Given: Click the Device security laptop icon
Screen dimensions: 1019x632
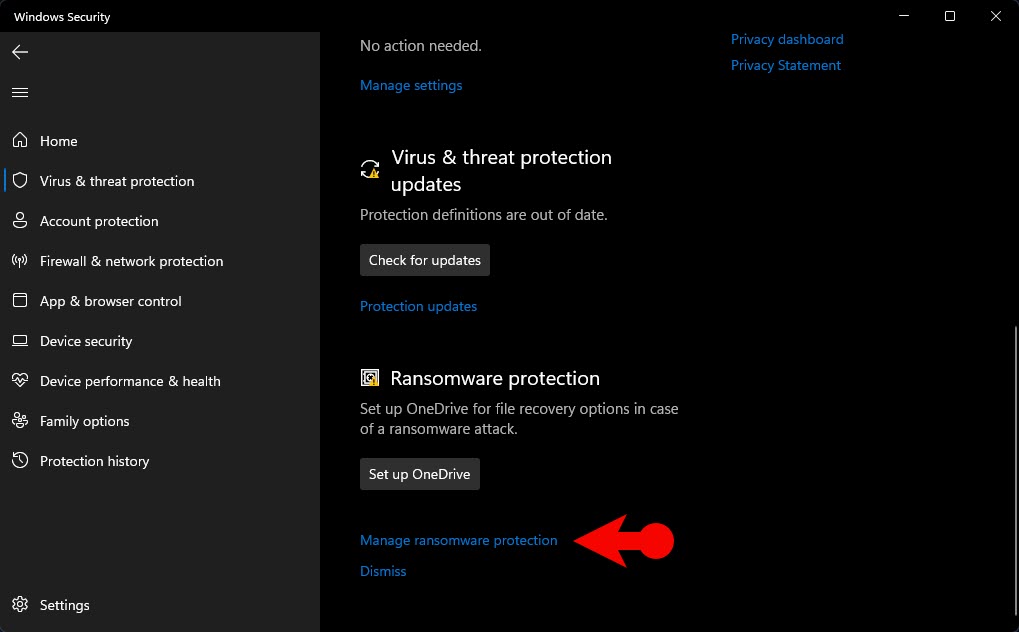Looking at the screenshot, I should 20,341.
